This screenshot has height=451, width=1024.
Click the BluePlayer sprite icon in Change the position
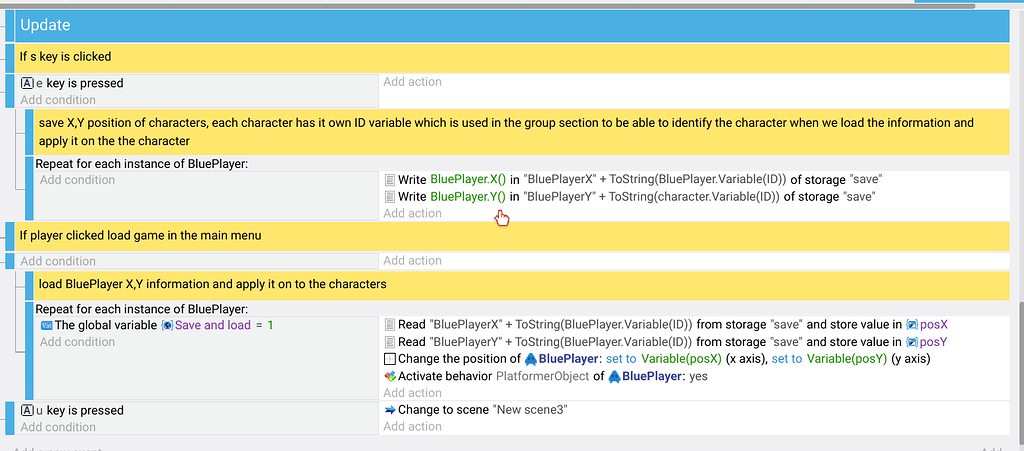pyautogui.click(x=531, y=359)
